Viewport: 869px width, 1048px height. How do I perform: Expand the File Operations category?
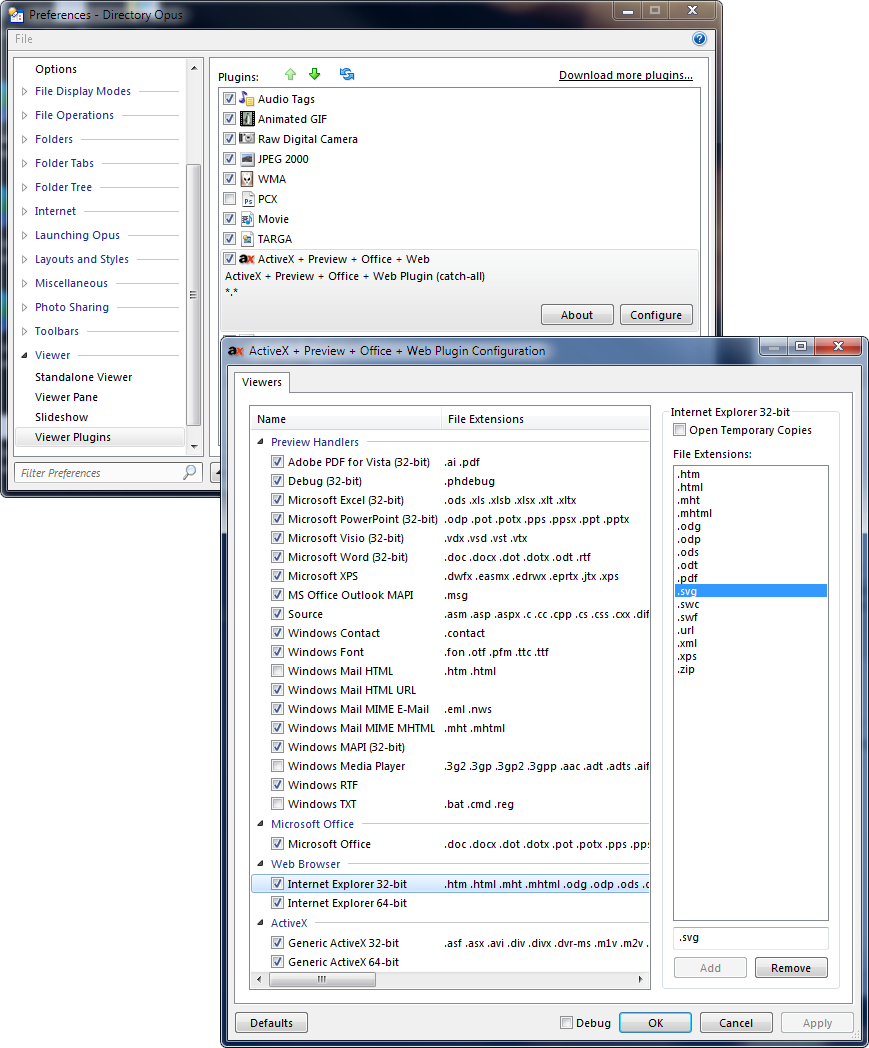[25, 116]
